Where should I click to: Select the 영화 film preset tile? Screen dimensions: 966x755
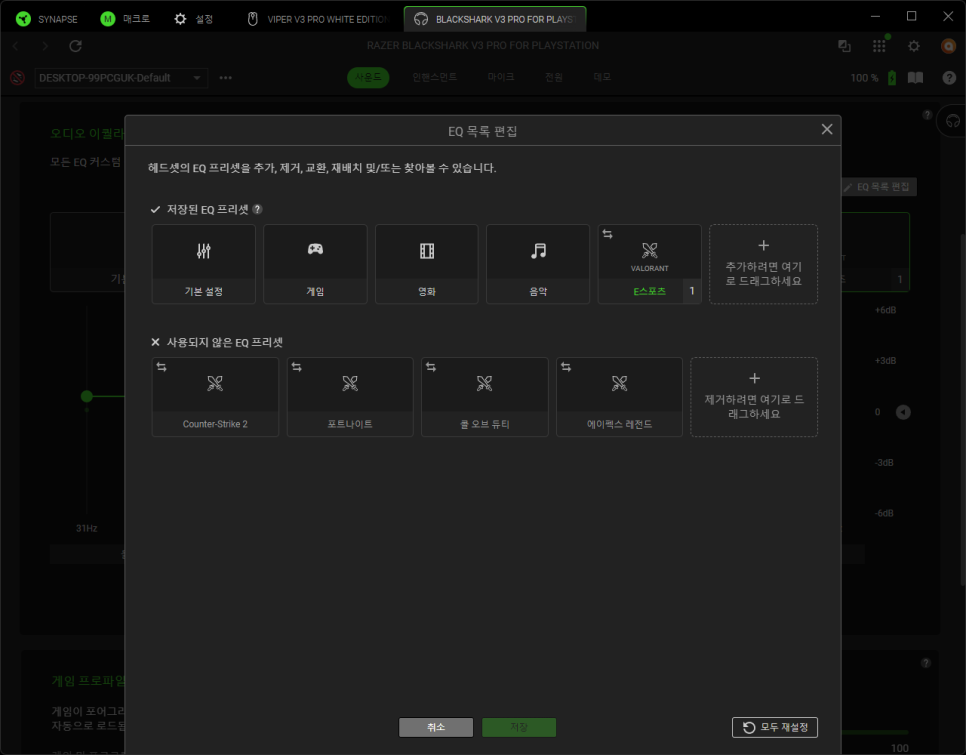427,263
